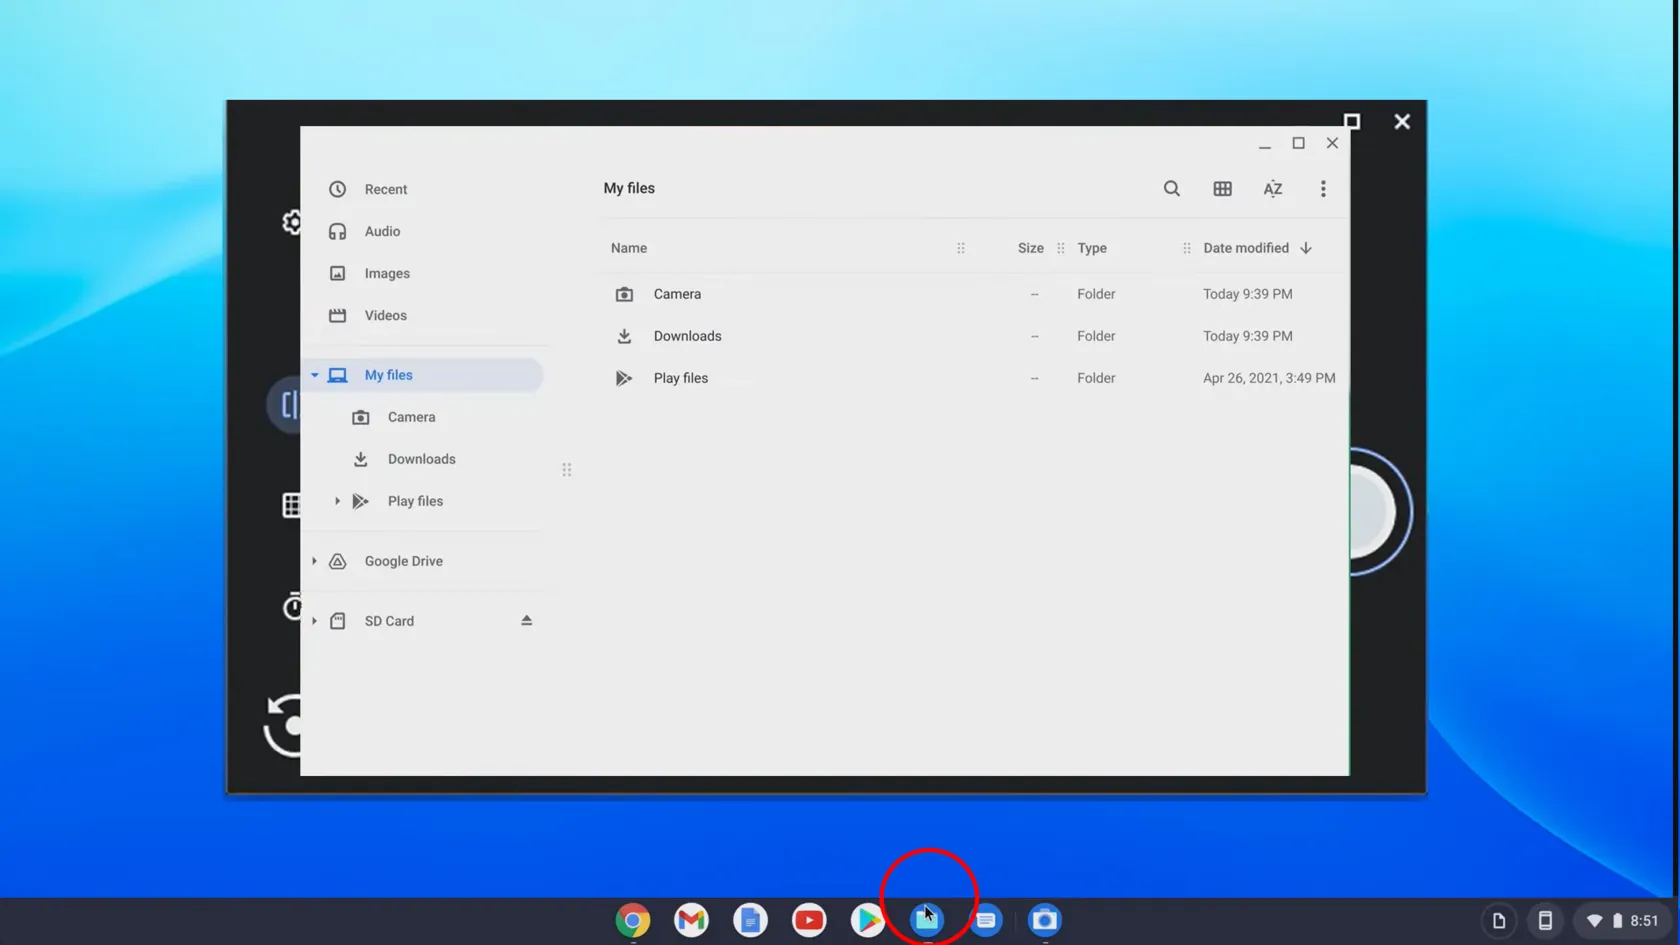1680x945 pixels.
Task: Open Google Play Store from shelf
Action: (x=867, y=920)
